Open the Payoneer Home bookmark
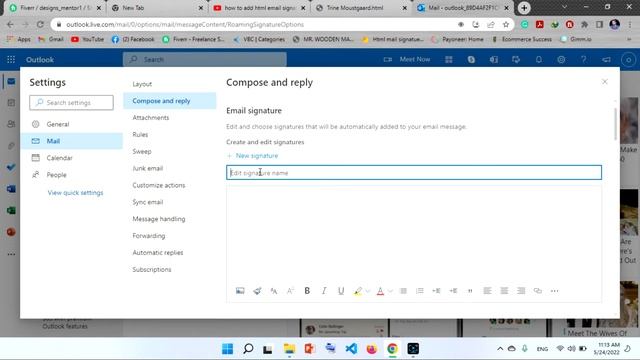 tap(458, 39)
